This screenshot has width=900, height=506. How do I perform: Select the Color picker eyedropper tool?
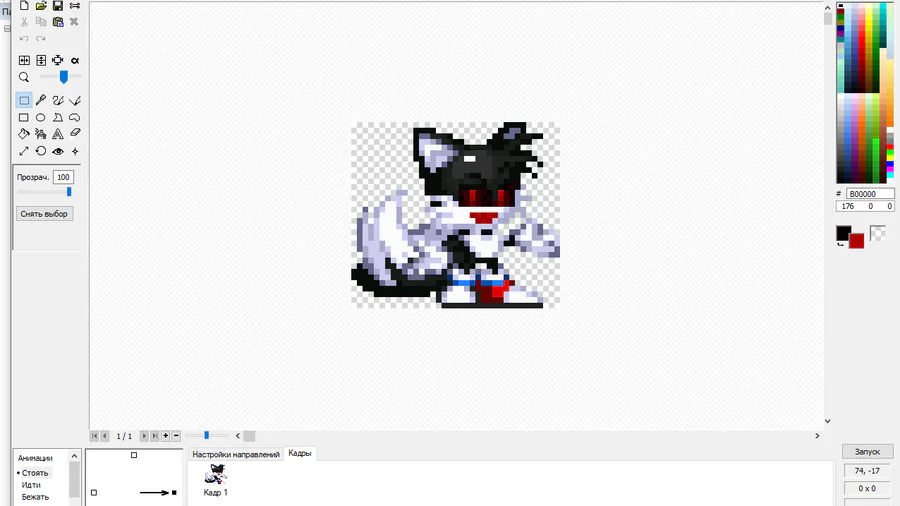click(41, 100)
